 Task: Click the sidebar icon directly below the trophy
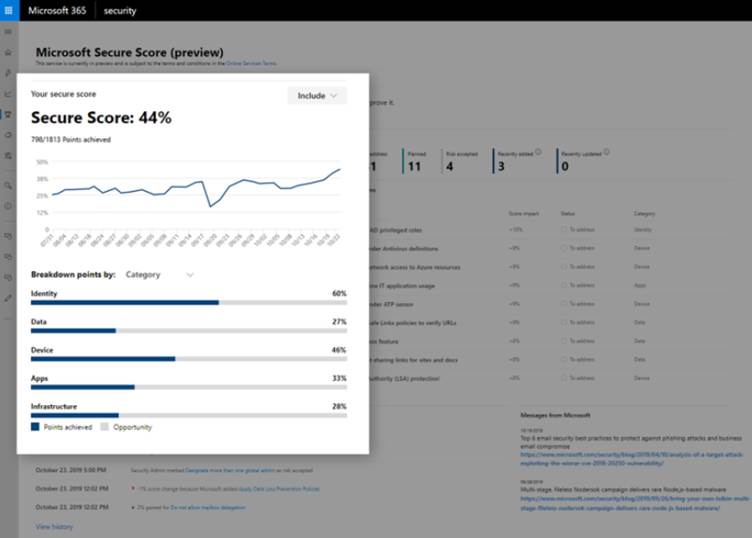pyautogui.click(x=8, y=135)
